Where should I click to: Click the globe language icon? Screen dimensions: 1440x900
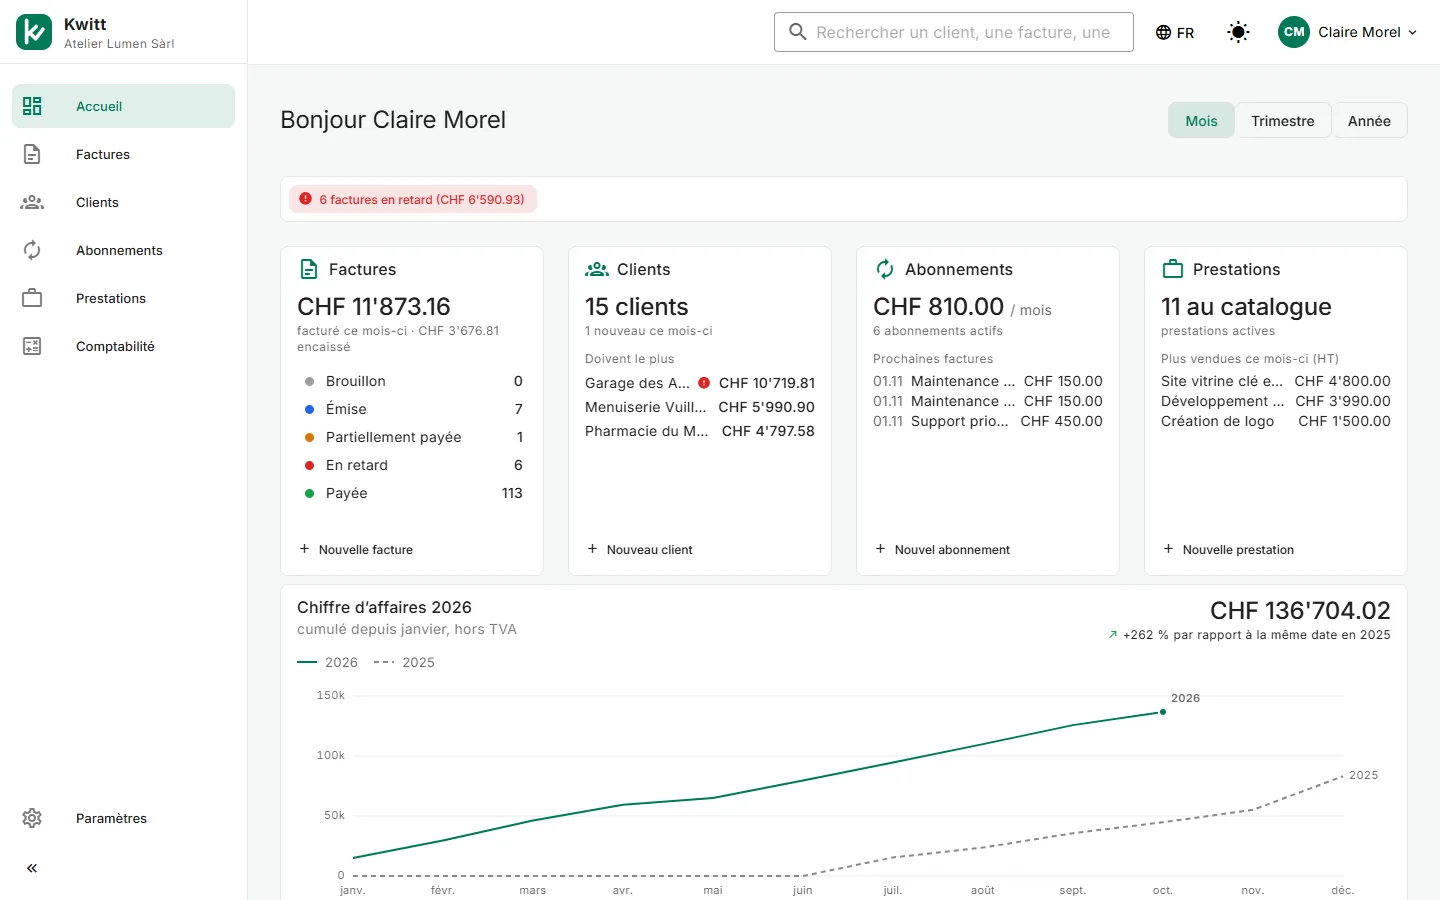1163,32
